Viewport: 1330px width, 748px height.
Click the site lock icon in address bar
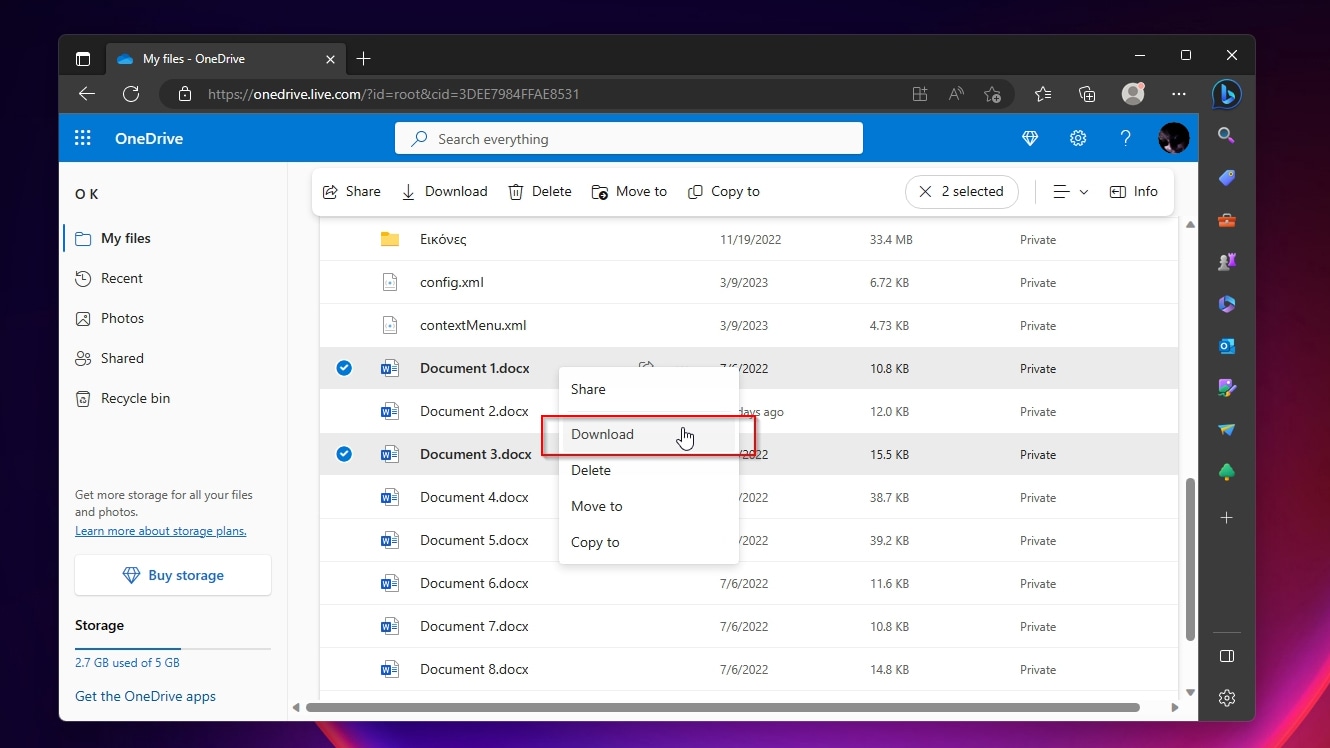pyautogui.click(x=184, y=94)
